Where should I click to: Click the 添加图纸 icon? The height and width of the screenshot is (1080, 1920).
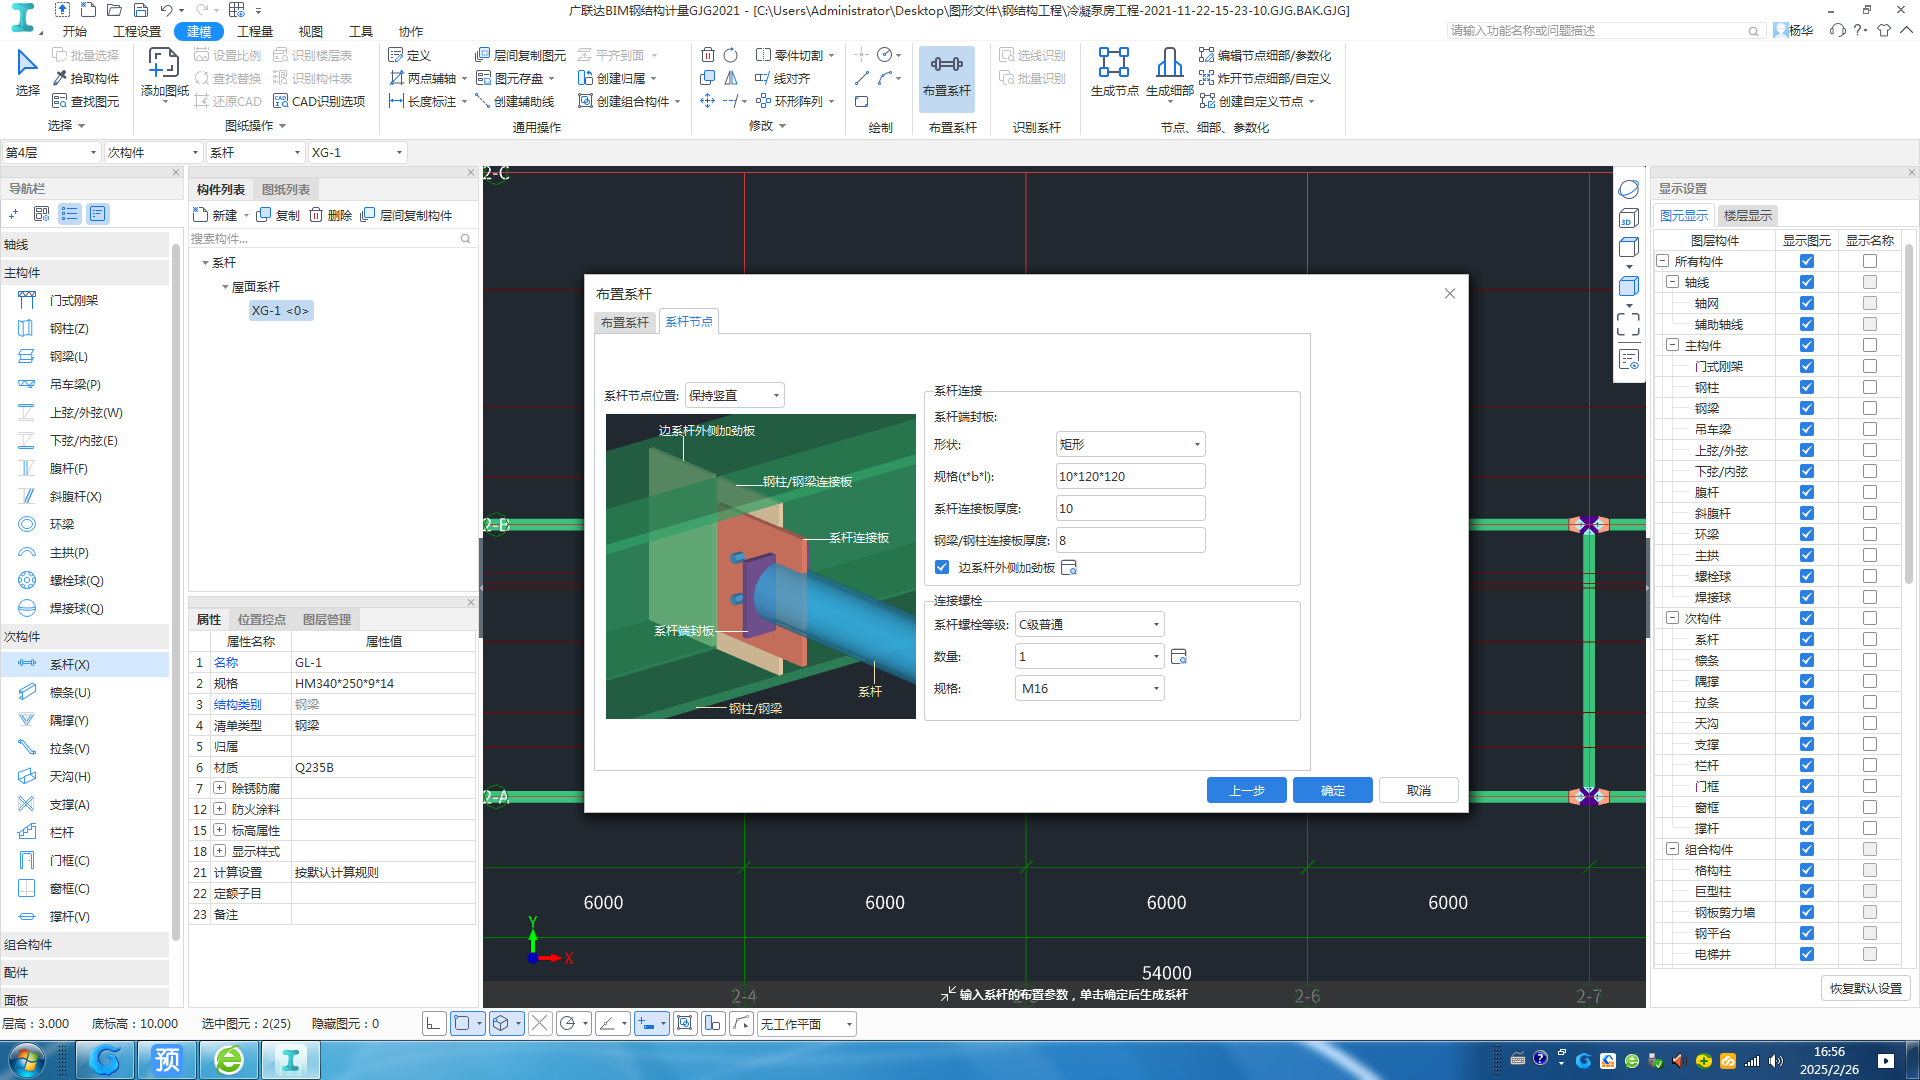[x=164, y=73]
